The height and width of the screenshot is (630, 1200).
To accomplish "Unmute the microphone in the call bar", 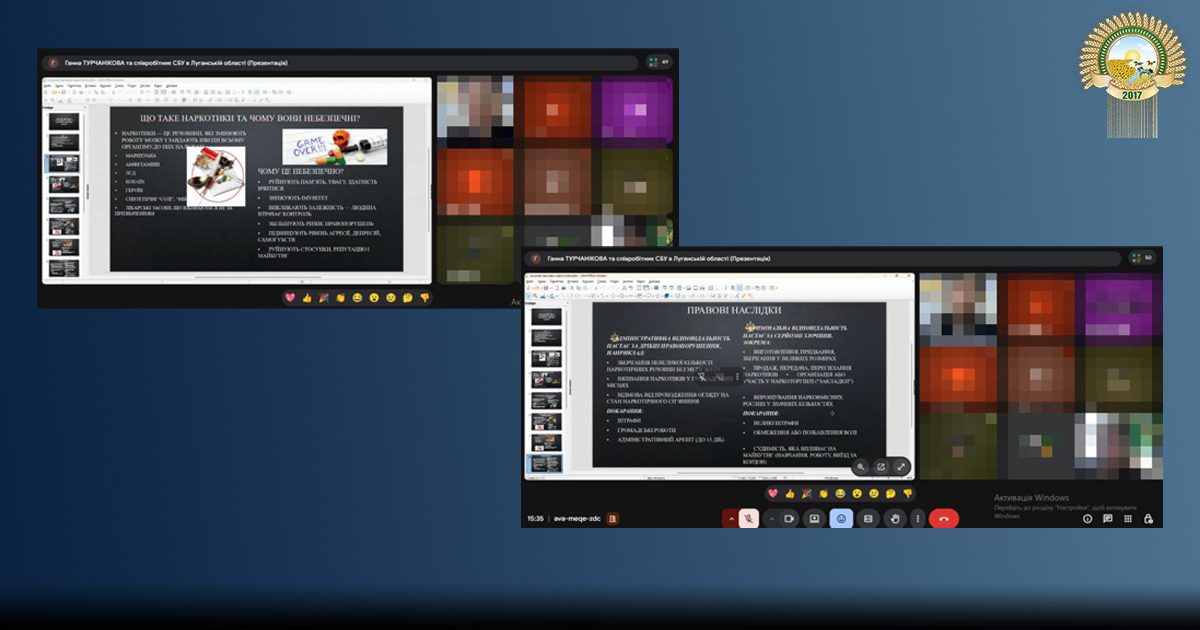I will click(x=748, y=519).
